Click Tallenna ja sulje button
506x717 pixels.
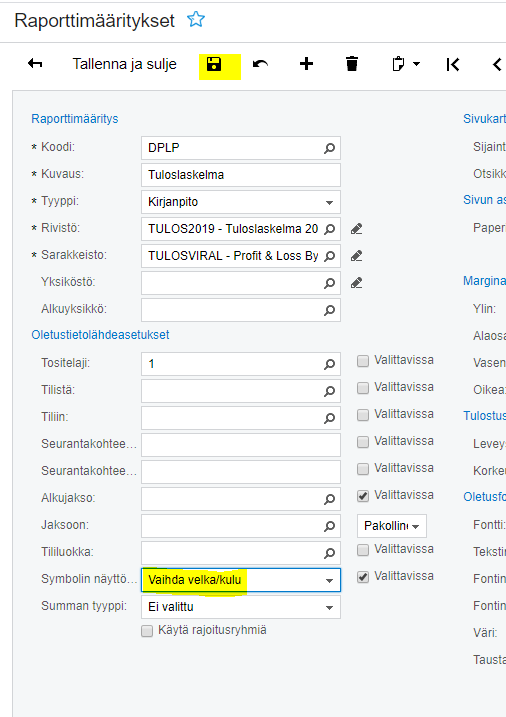(x=124, y=64)
